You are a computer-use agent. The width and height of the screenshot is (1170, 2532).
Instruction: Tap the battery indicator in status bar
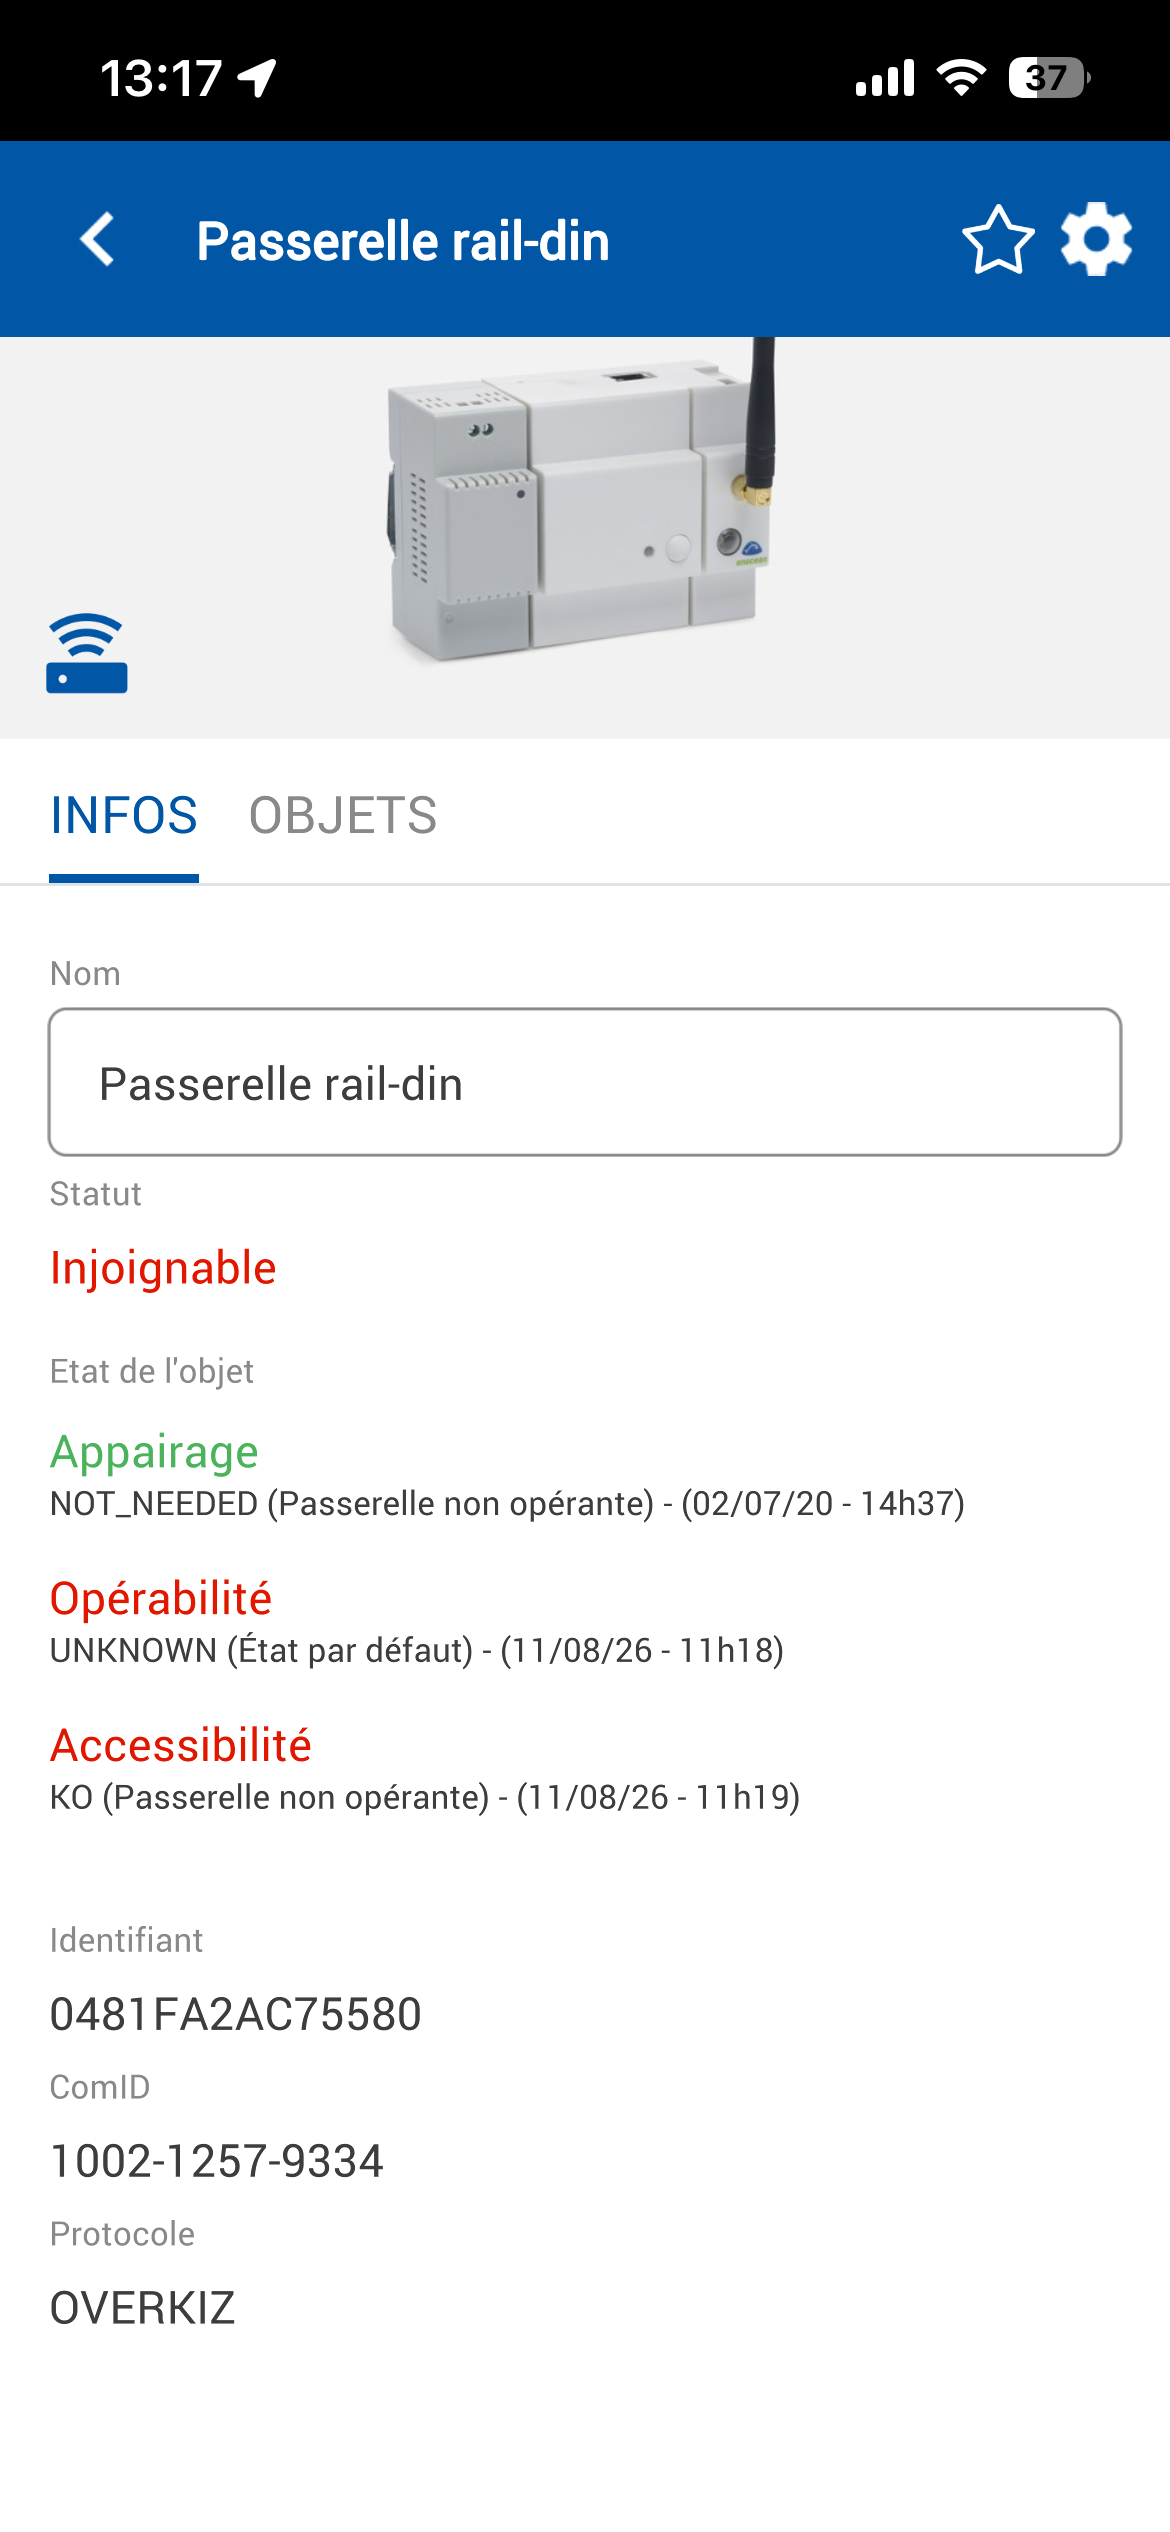point(1049,78)
